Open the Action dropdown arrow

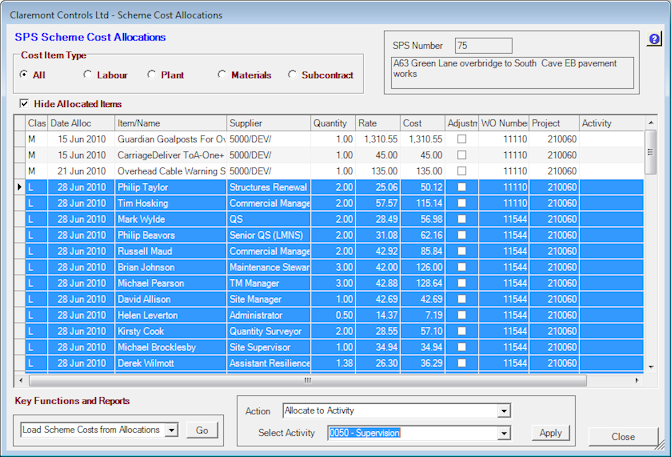(x=504, y=411)
